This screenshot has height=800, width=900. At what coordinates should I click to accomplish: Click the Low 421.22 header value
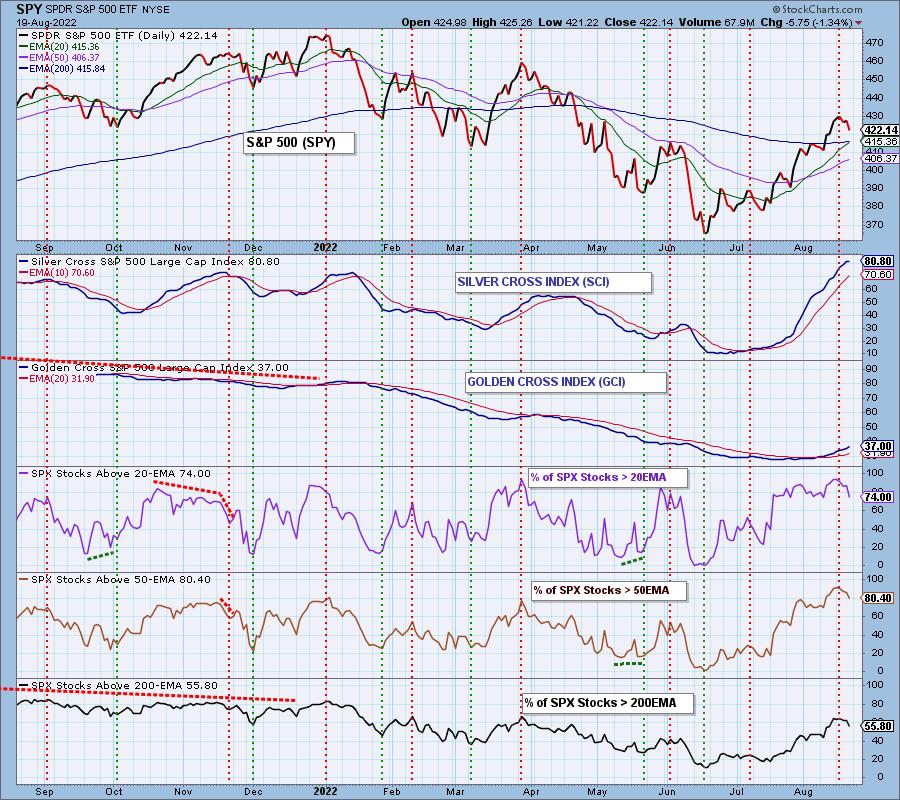pyautogui.click(x=568, y=22)
